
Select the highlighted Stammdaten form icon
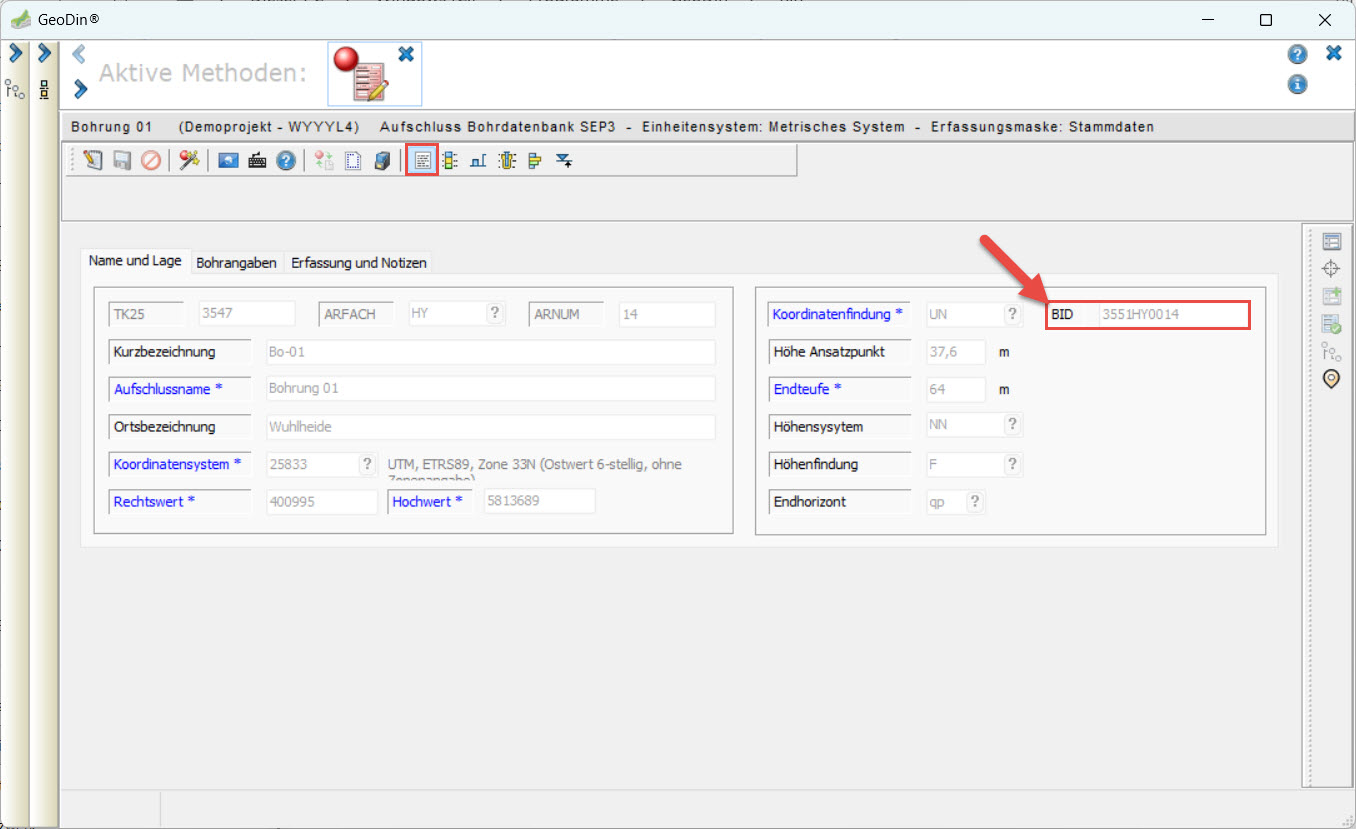point(423,160)
